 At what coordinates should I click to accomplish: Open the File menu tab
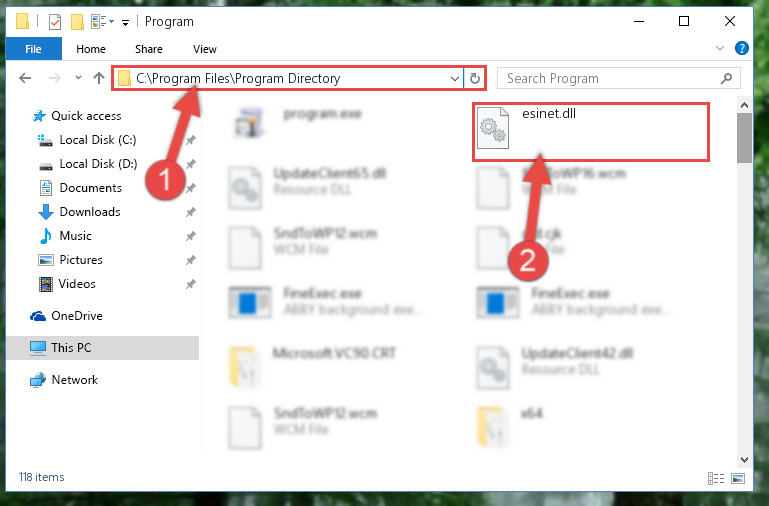(x=33, y=49)
